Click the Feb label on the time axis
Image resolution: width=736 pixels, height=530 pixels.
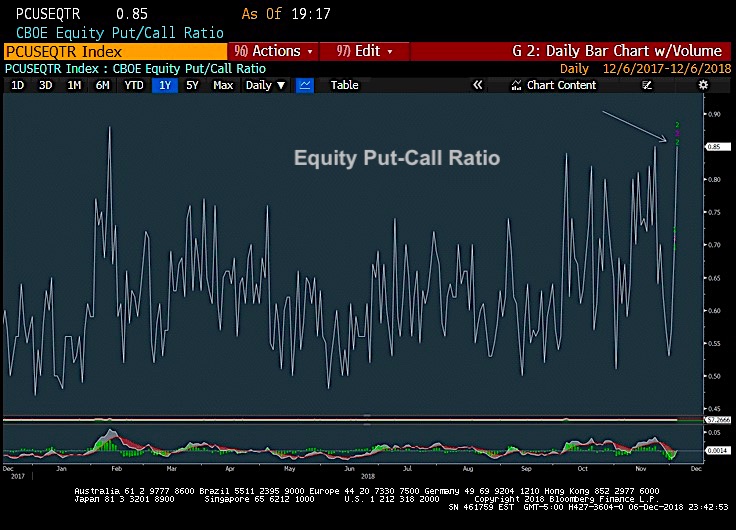coord(116,469)
